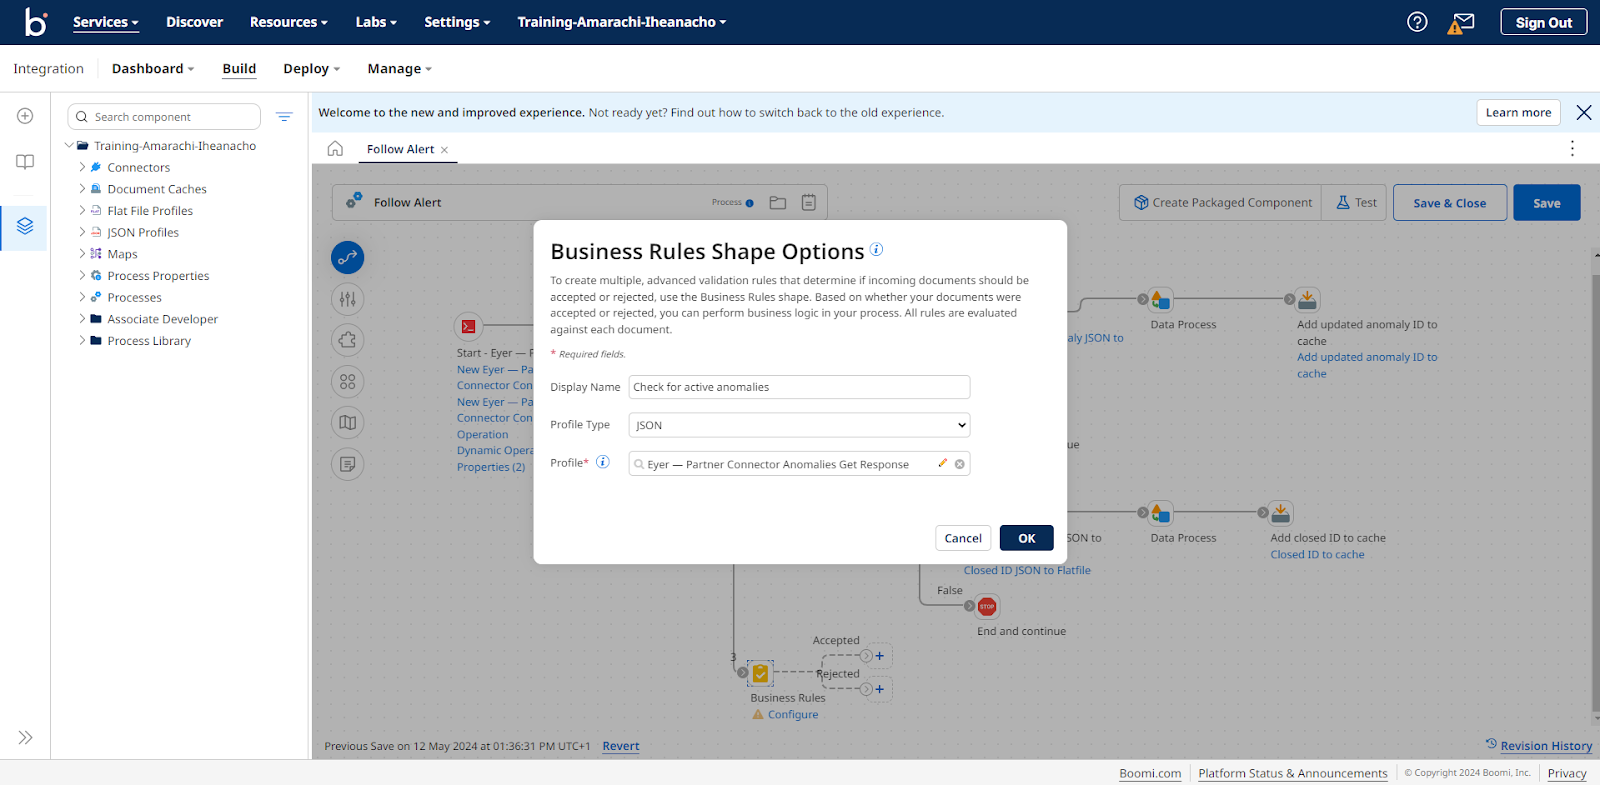Open the process schedule clipboard icon

[x=809, y=203]
